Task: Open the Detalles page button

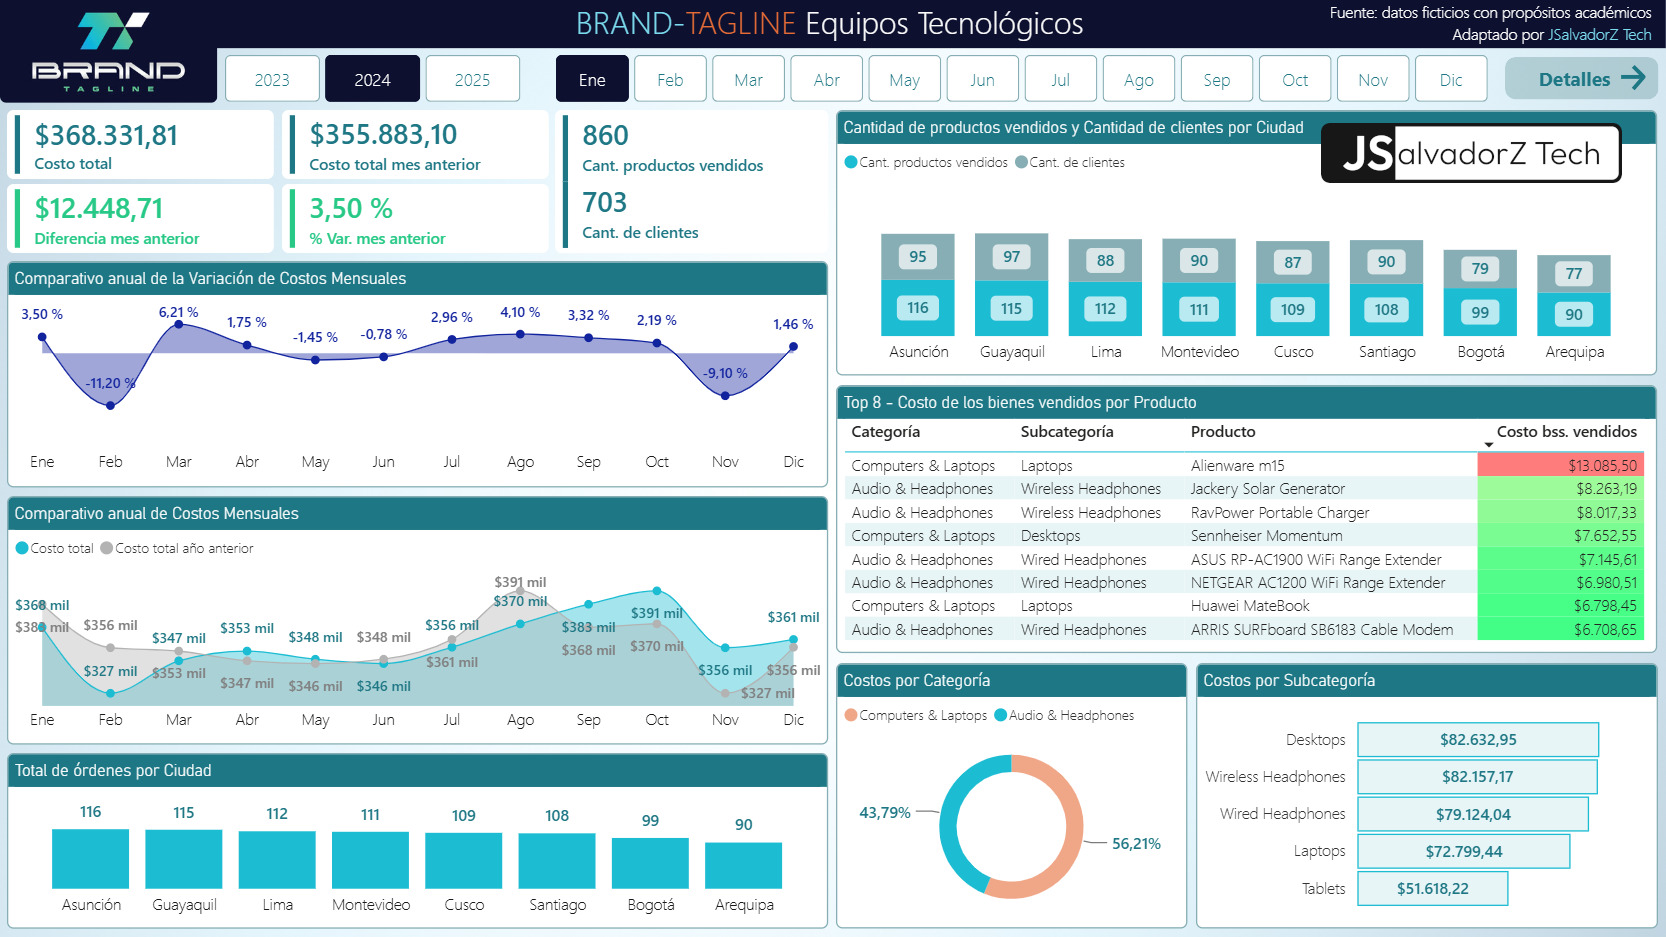Action: coord(1580,78)
